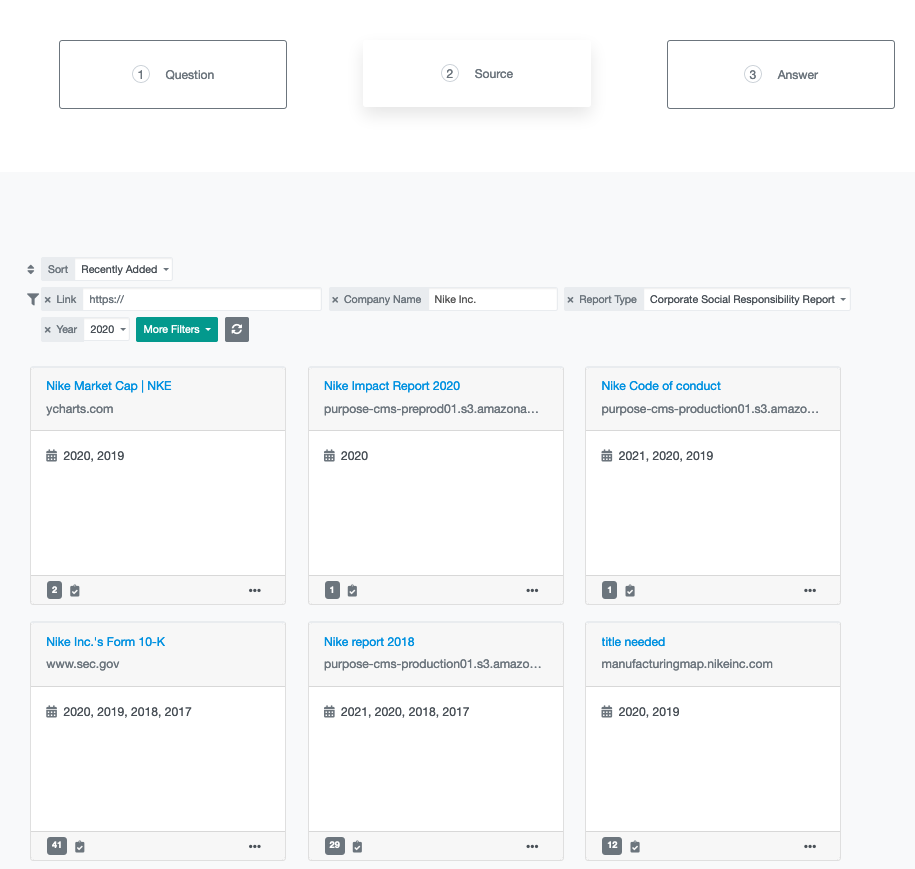Remove the Year filter
The width and height of the screenshot is (915, 869).
tap(48, 330)
